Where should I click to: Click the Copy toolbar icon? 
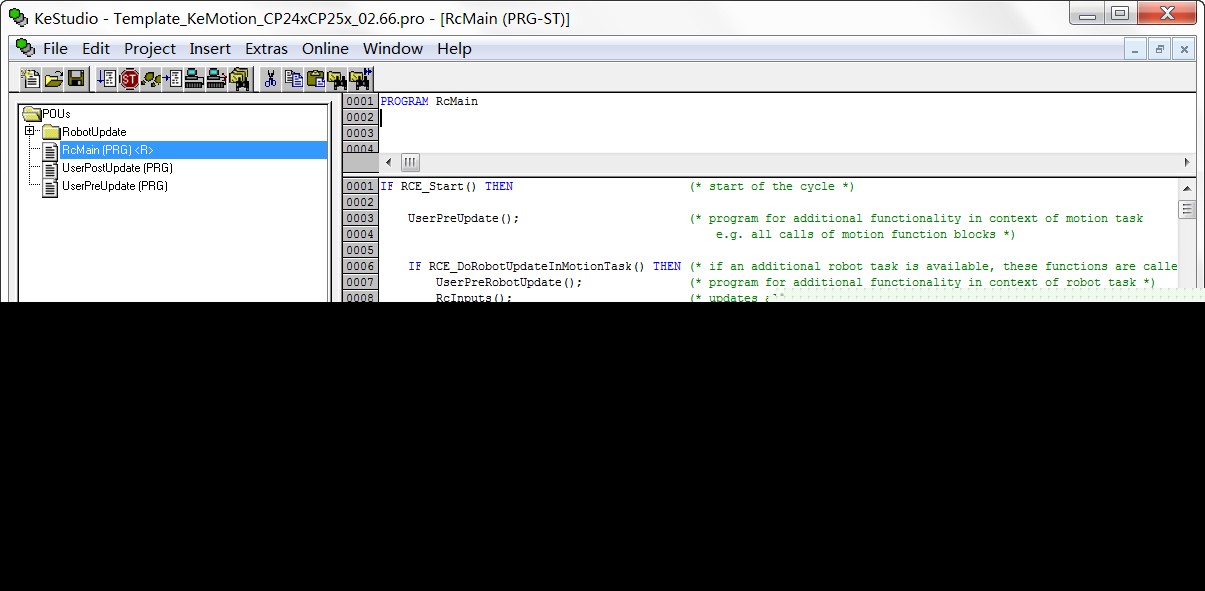point(294,78)
